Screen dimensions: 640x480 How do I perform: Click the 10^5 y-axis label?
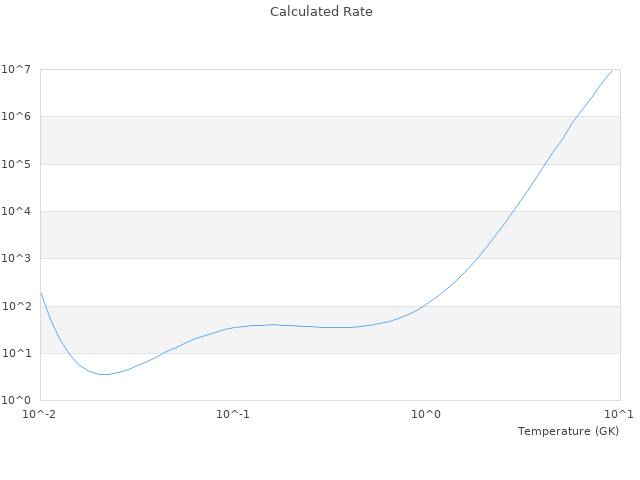pos(19,164)
